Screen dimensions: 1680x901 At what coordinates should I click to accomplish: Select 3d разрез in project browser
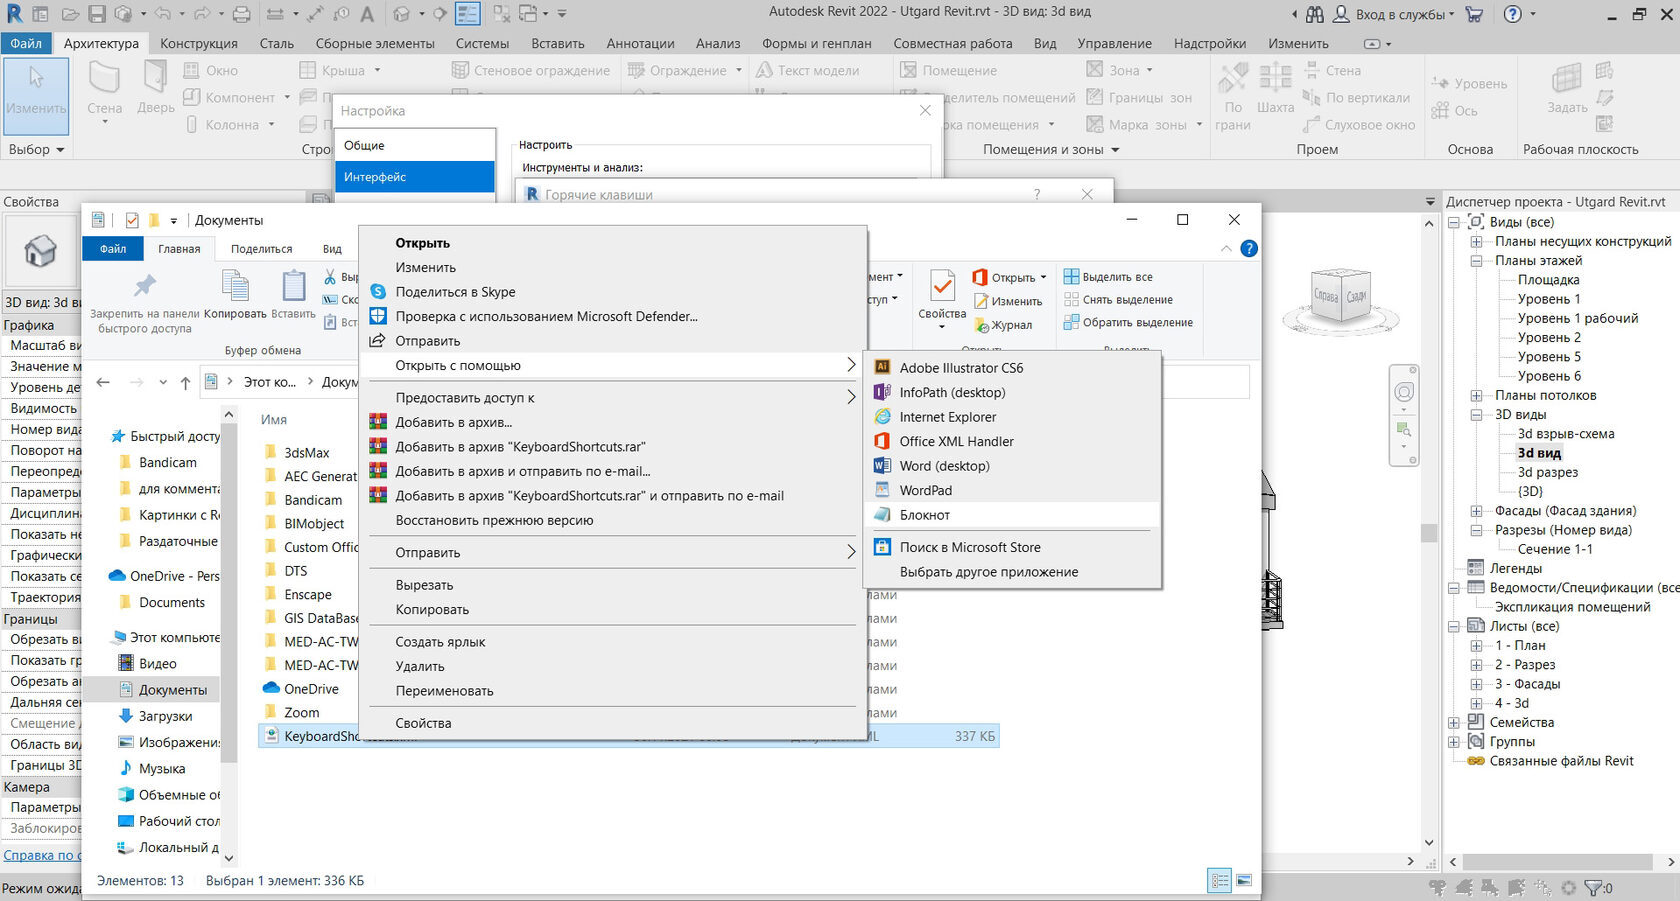click(1547, 472)
